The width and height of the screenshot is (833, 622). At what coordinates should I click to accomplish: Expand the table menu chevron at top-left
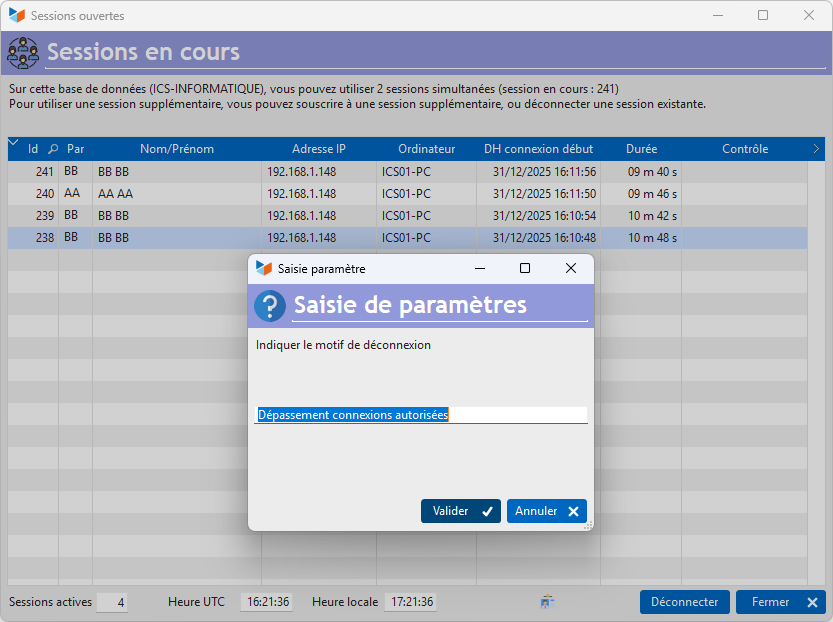click(13, 145)
